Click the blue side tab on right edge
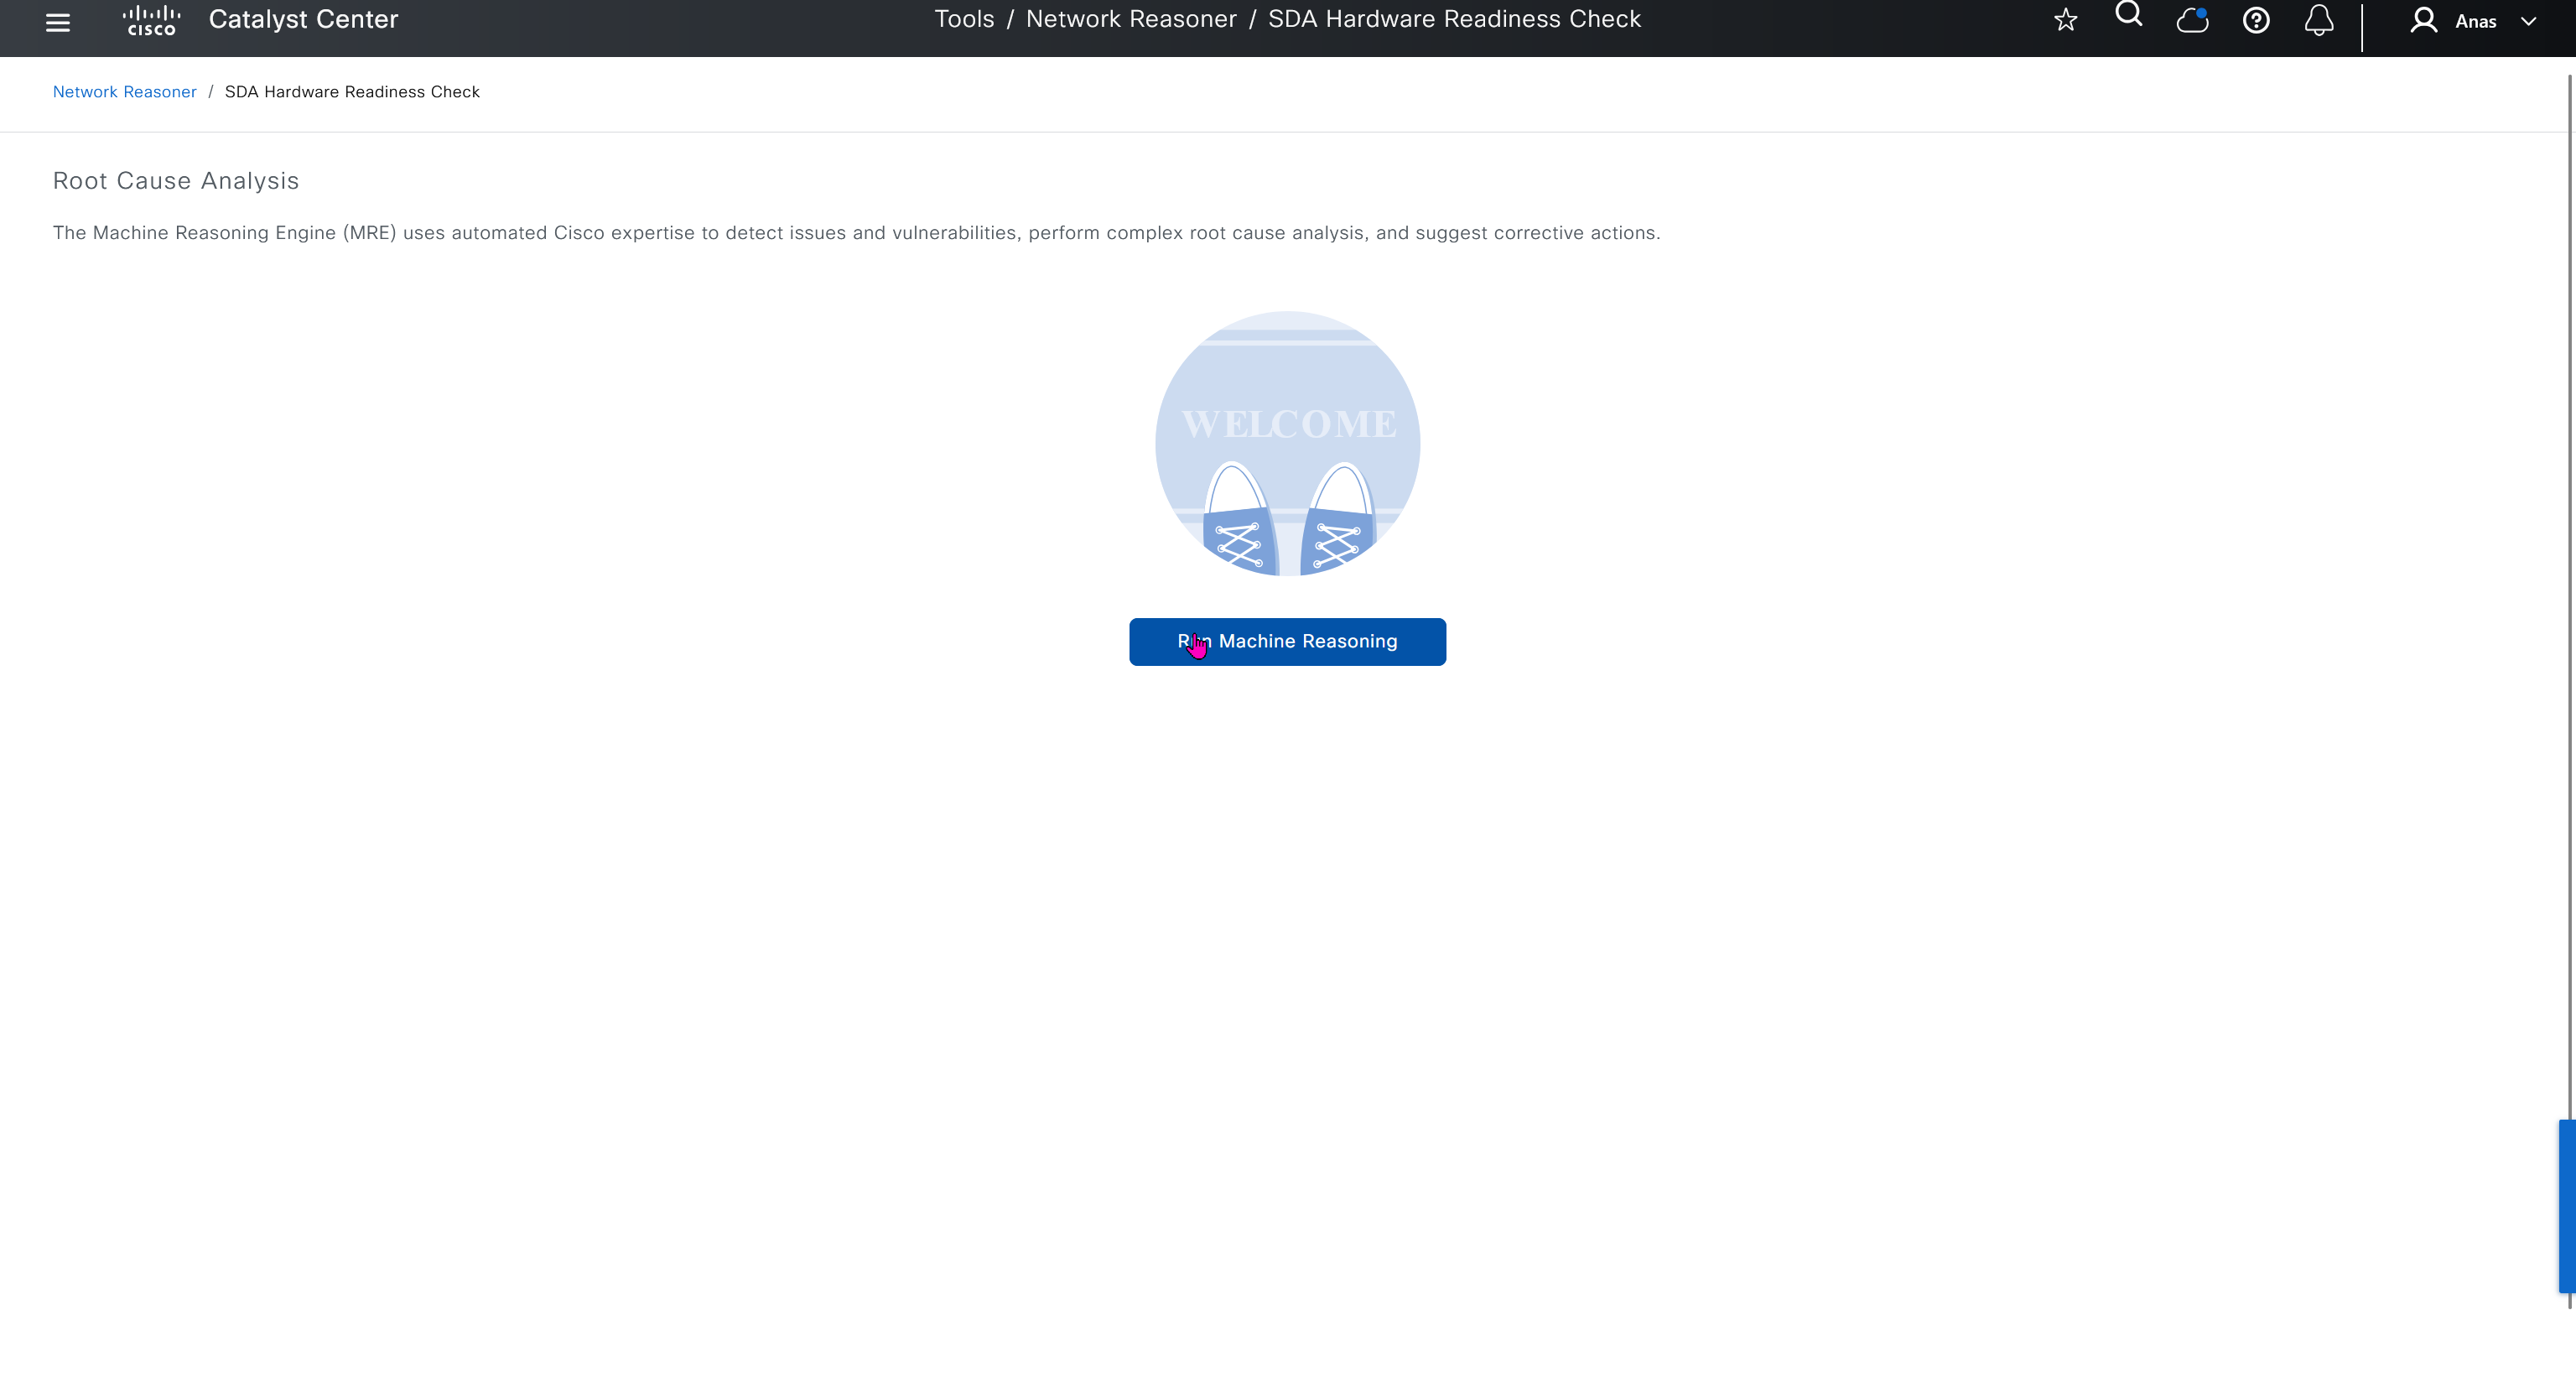The height and width of the screenshot is (1388, 2576). (2566, 1206)
